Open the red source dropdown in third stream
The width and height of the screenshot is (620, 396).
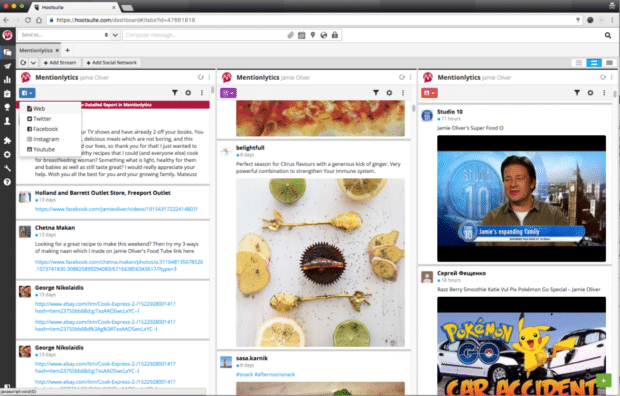429,93
